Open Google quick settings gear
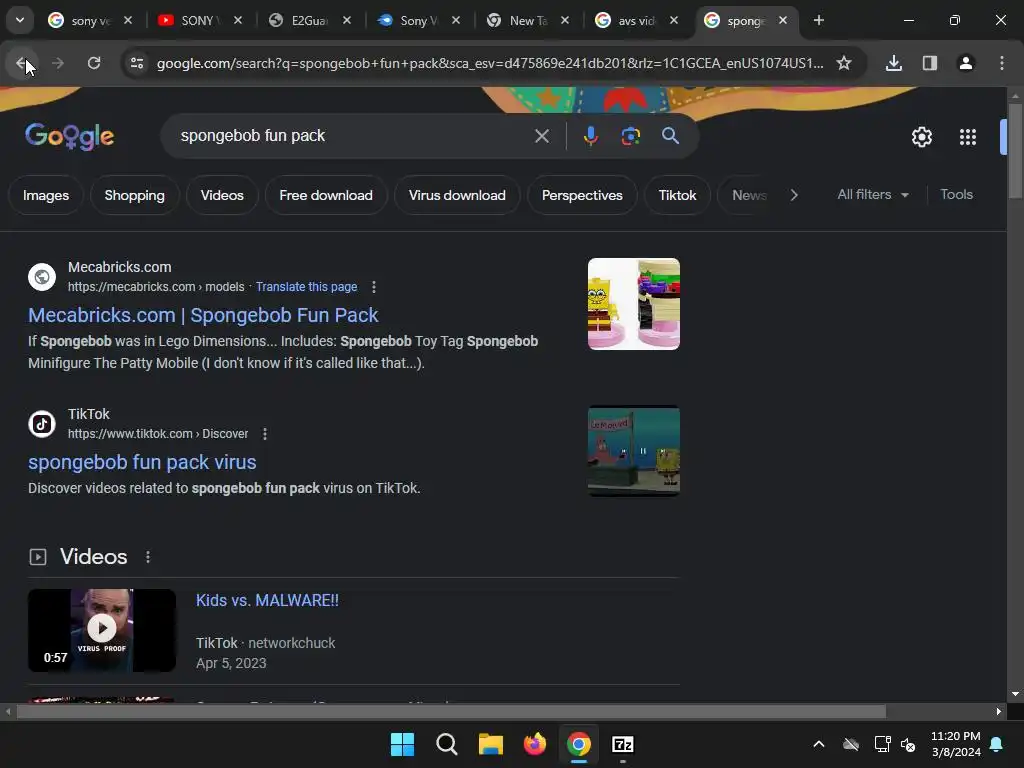 pyautogui.click(x=921, y=137)
